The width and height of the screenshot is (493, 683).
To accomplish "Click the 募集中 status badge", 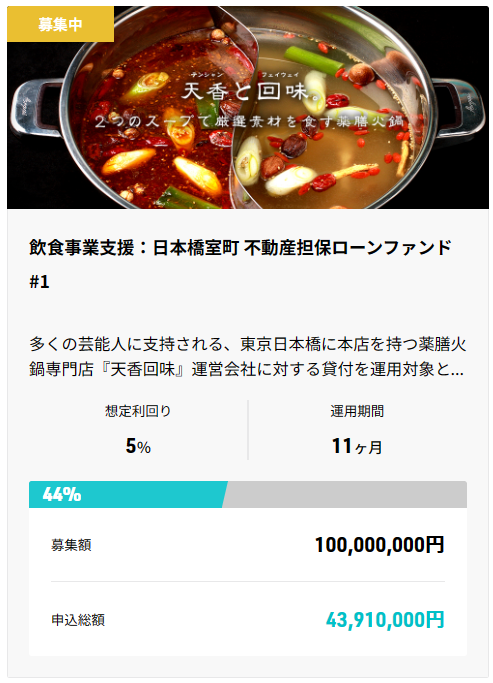I will pos(61,24).
